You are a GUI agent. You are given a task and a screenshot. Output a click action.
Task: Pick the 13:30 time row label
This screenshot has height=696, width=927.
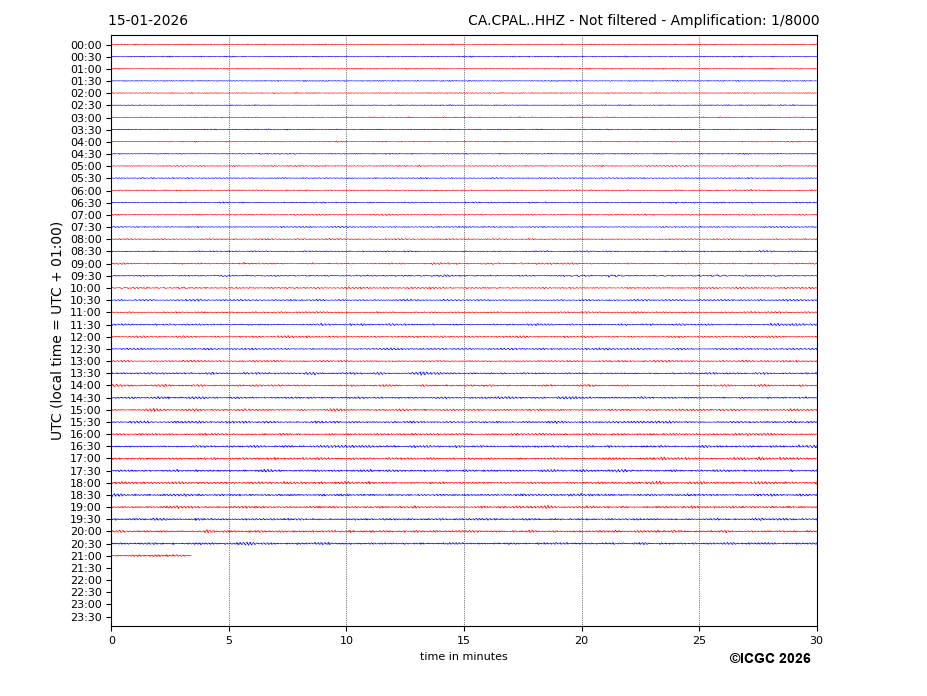(86, 374)
